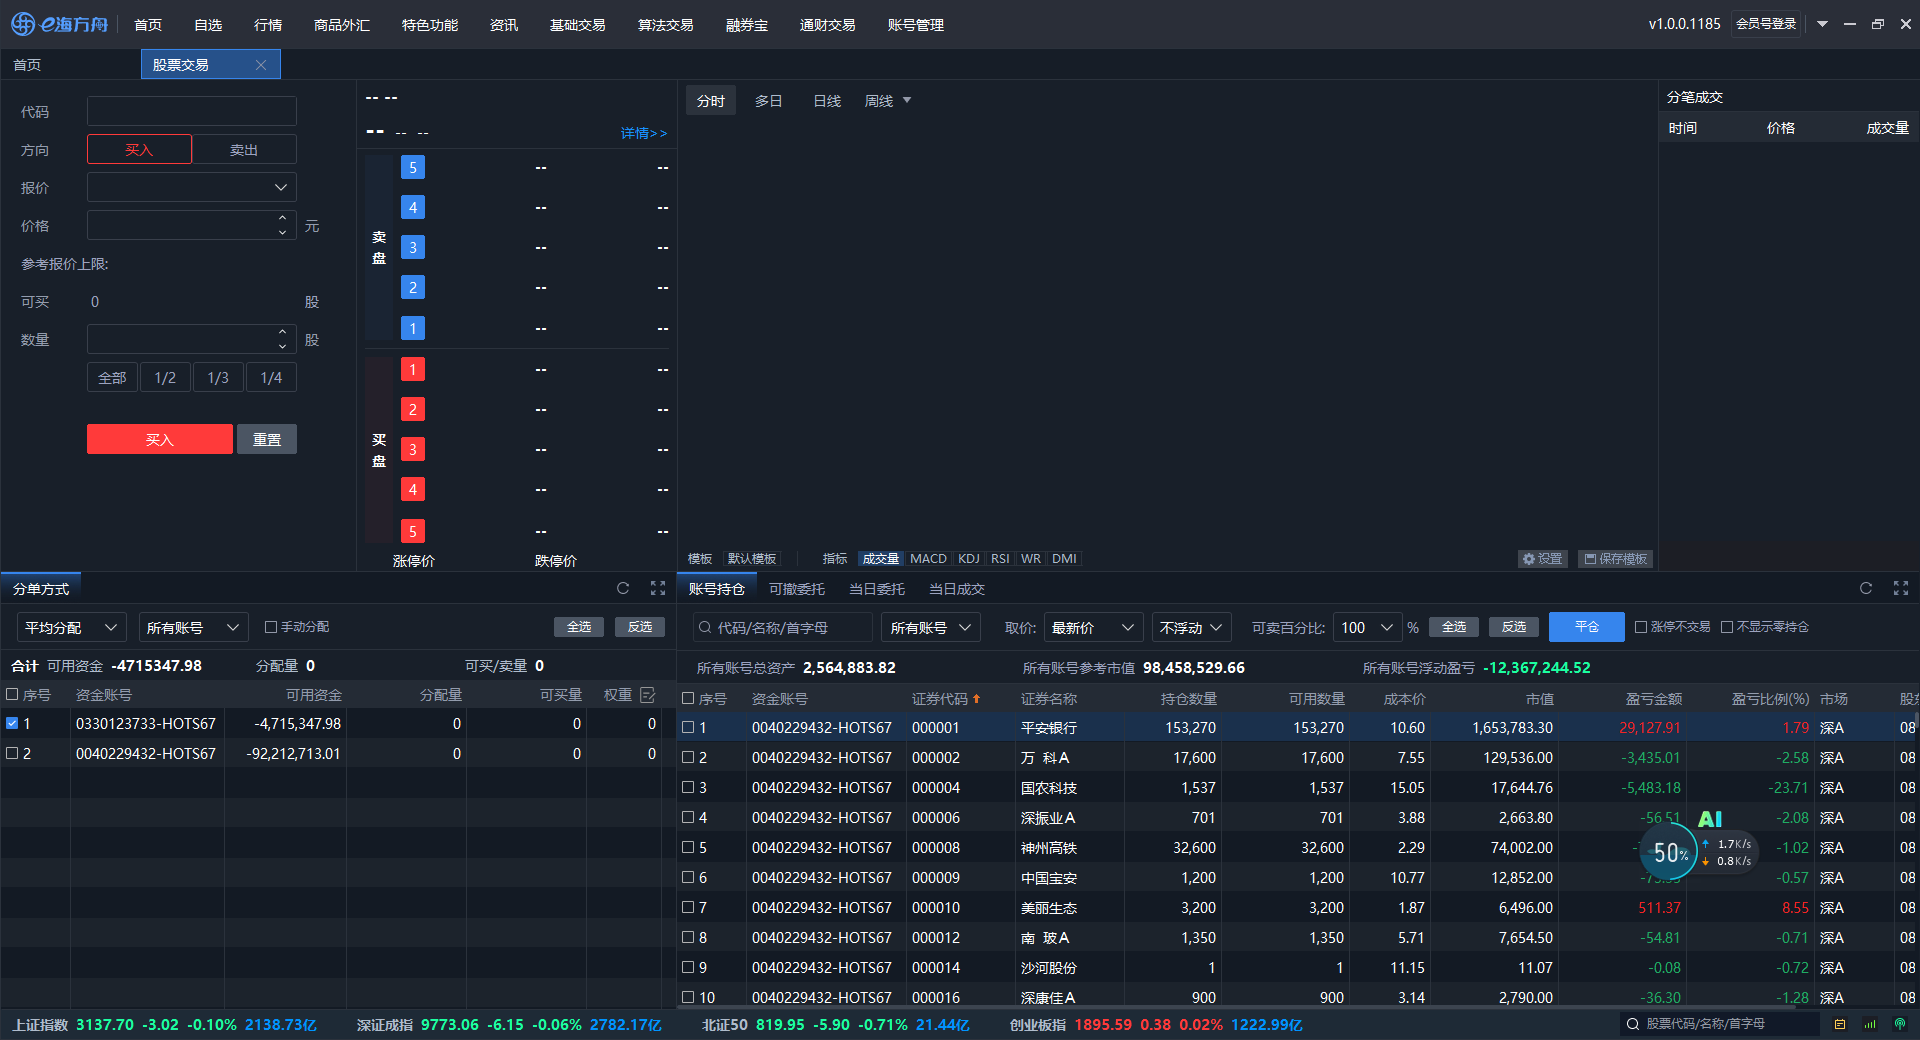Open the 不浮动 dropdown
Screen dimensions: 1920x1040
pos(1192,627)
